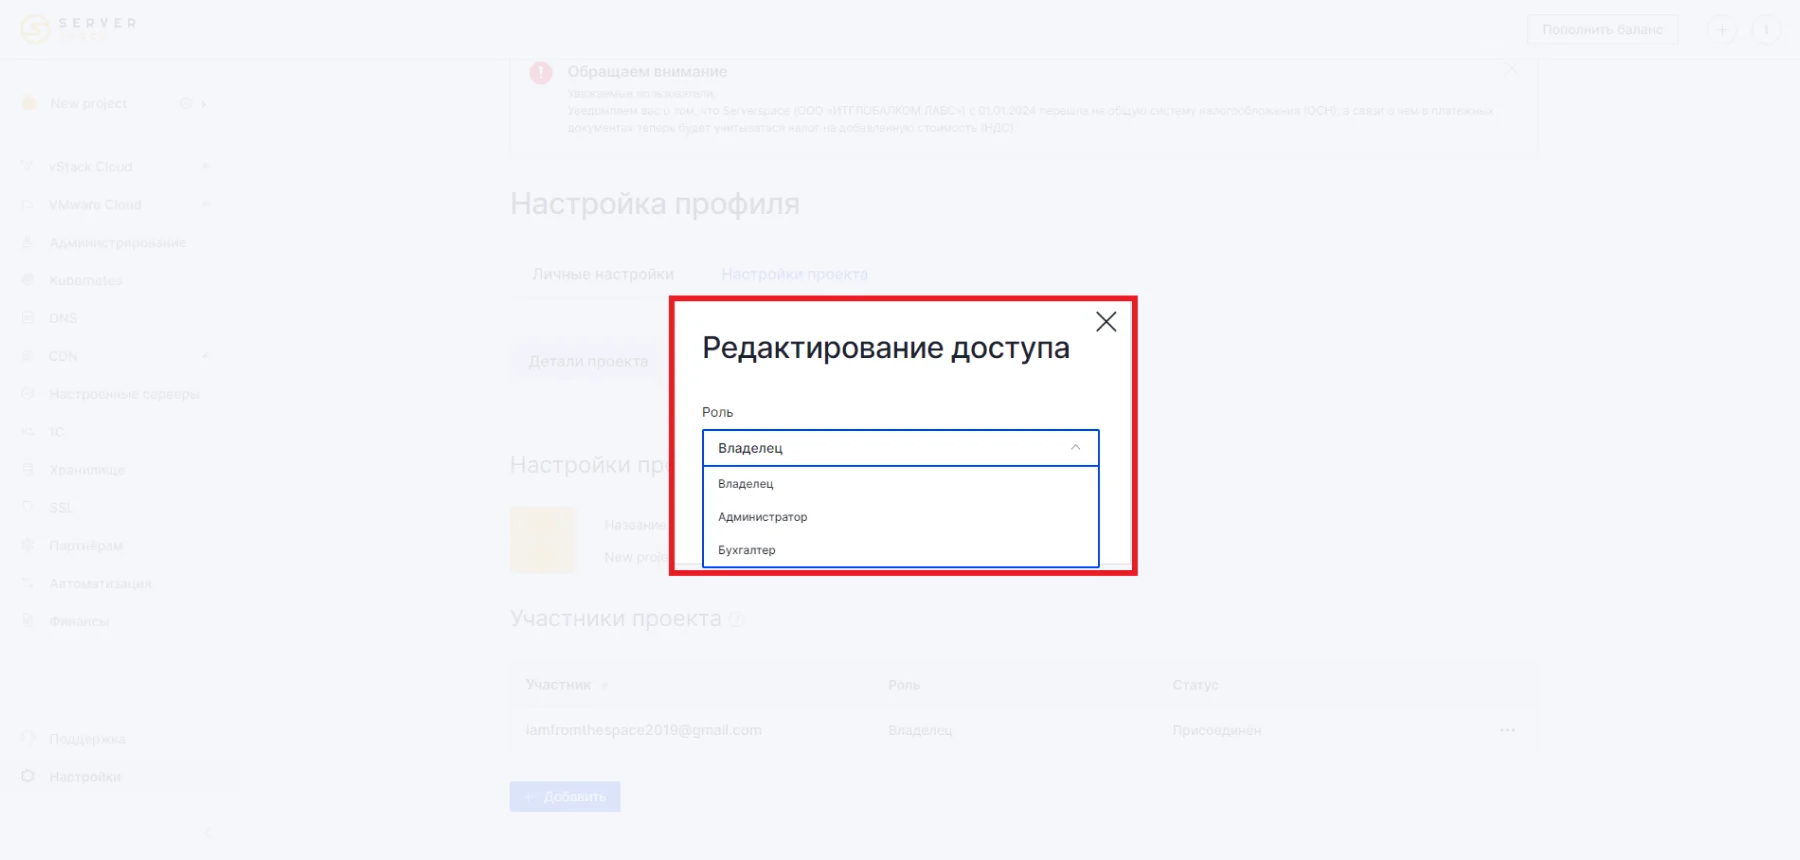Click the Автоматизация sidebar icon
1800x860 pixels.
pos(28,583)
